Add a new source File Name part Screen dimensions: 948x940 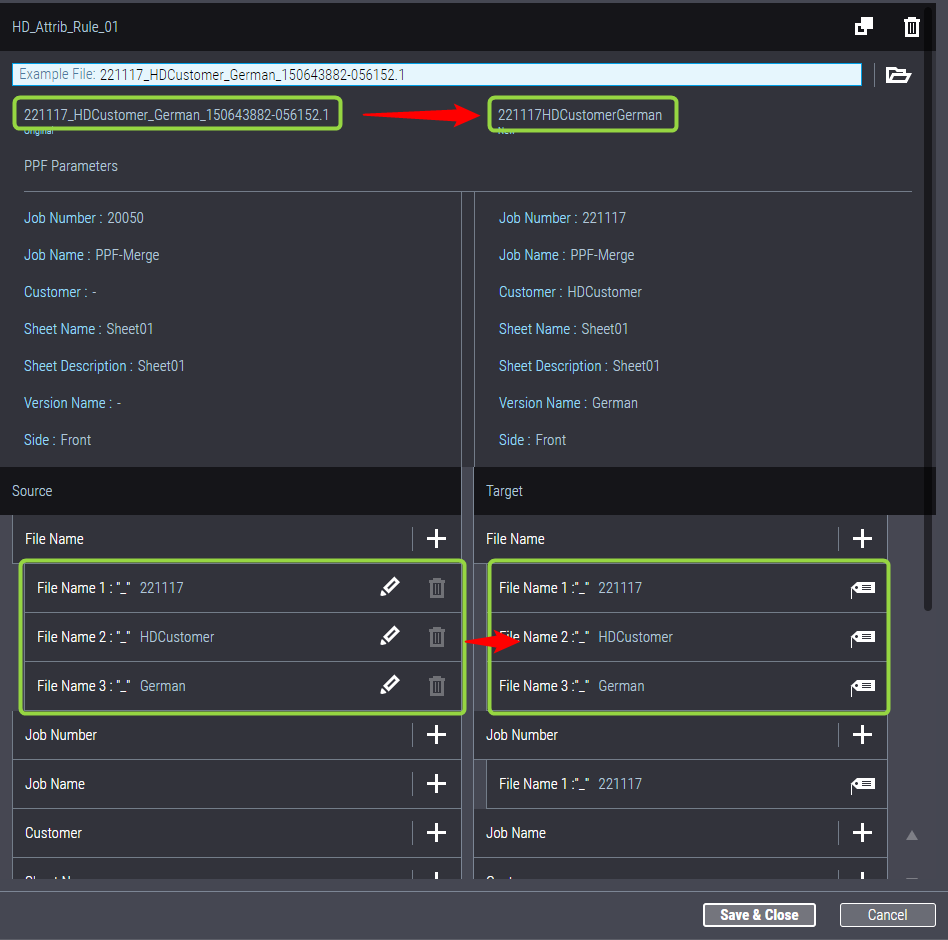point(436,539)
